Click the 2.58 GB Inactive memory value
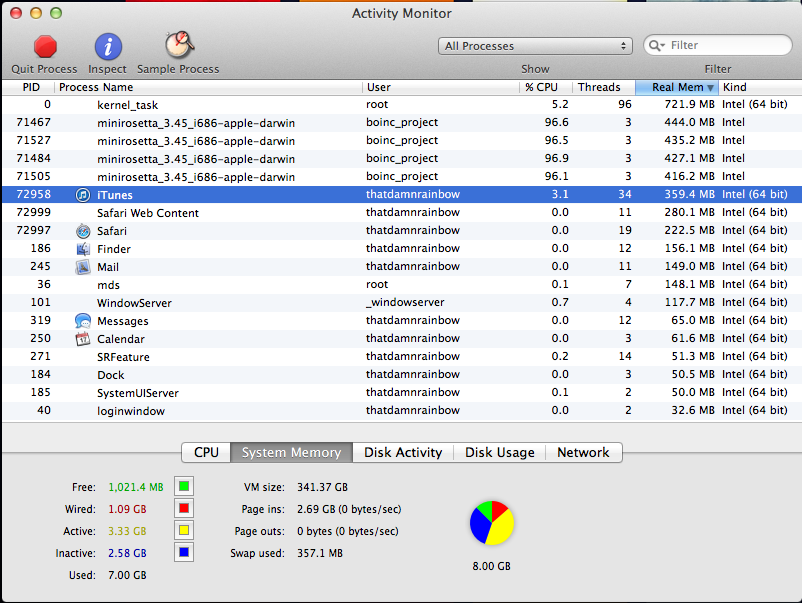 tap(127, 553)
